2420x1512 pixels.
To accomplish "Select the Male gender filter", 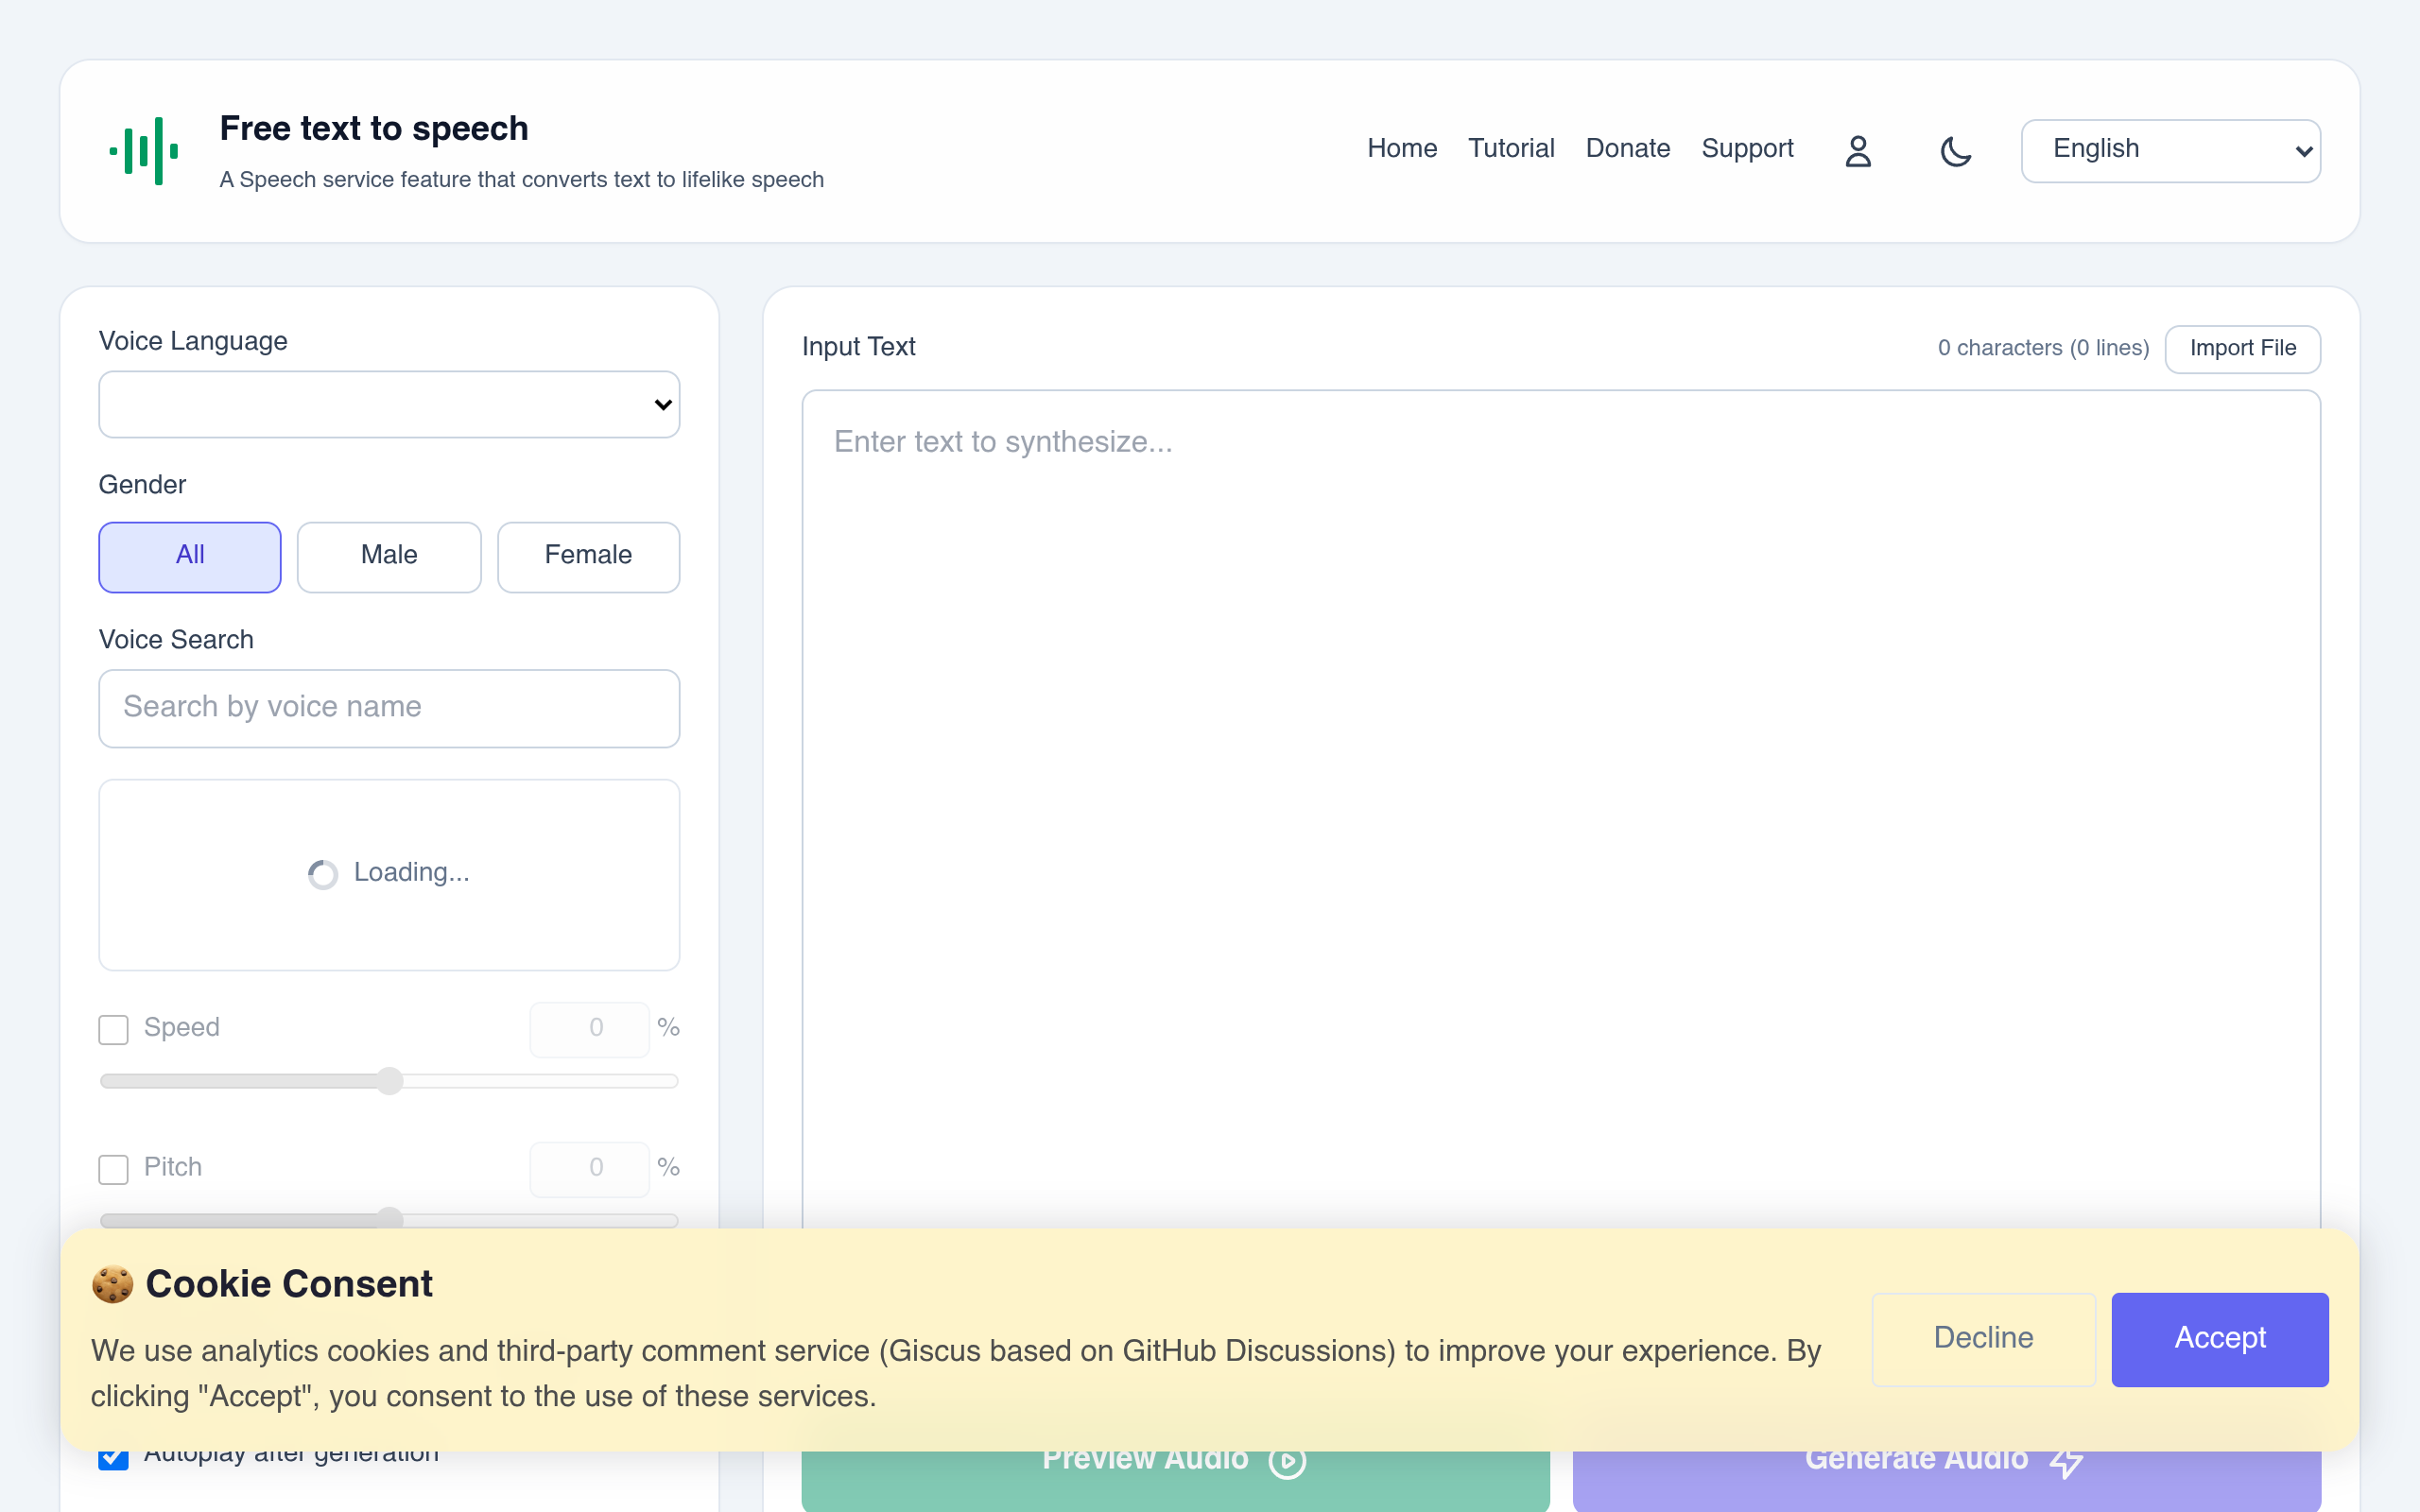I will click(389, 557).
